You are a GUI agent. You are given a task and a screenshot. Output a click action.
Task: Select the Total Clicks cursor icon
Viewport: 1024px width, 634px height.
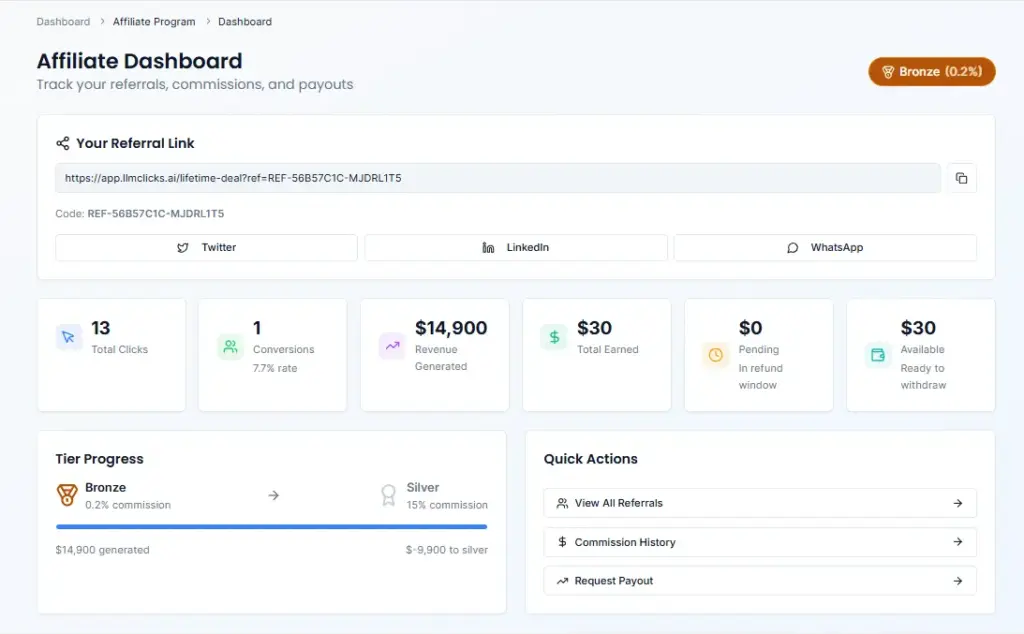(x=68, y=338)
